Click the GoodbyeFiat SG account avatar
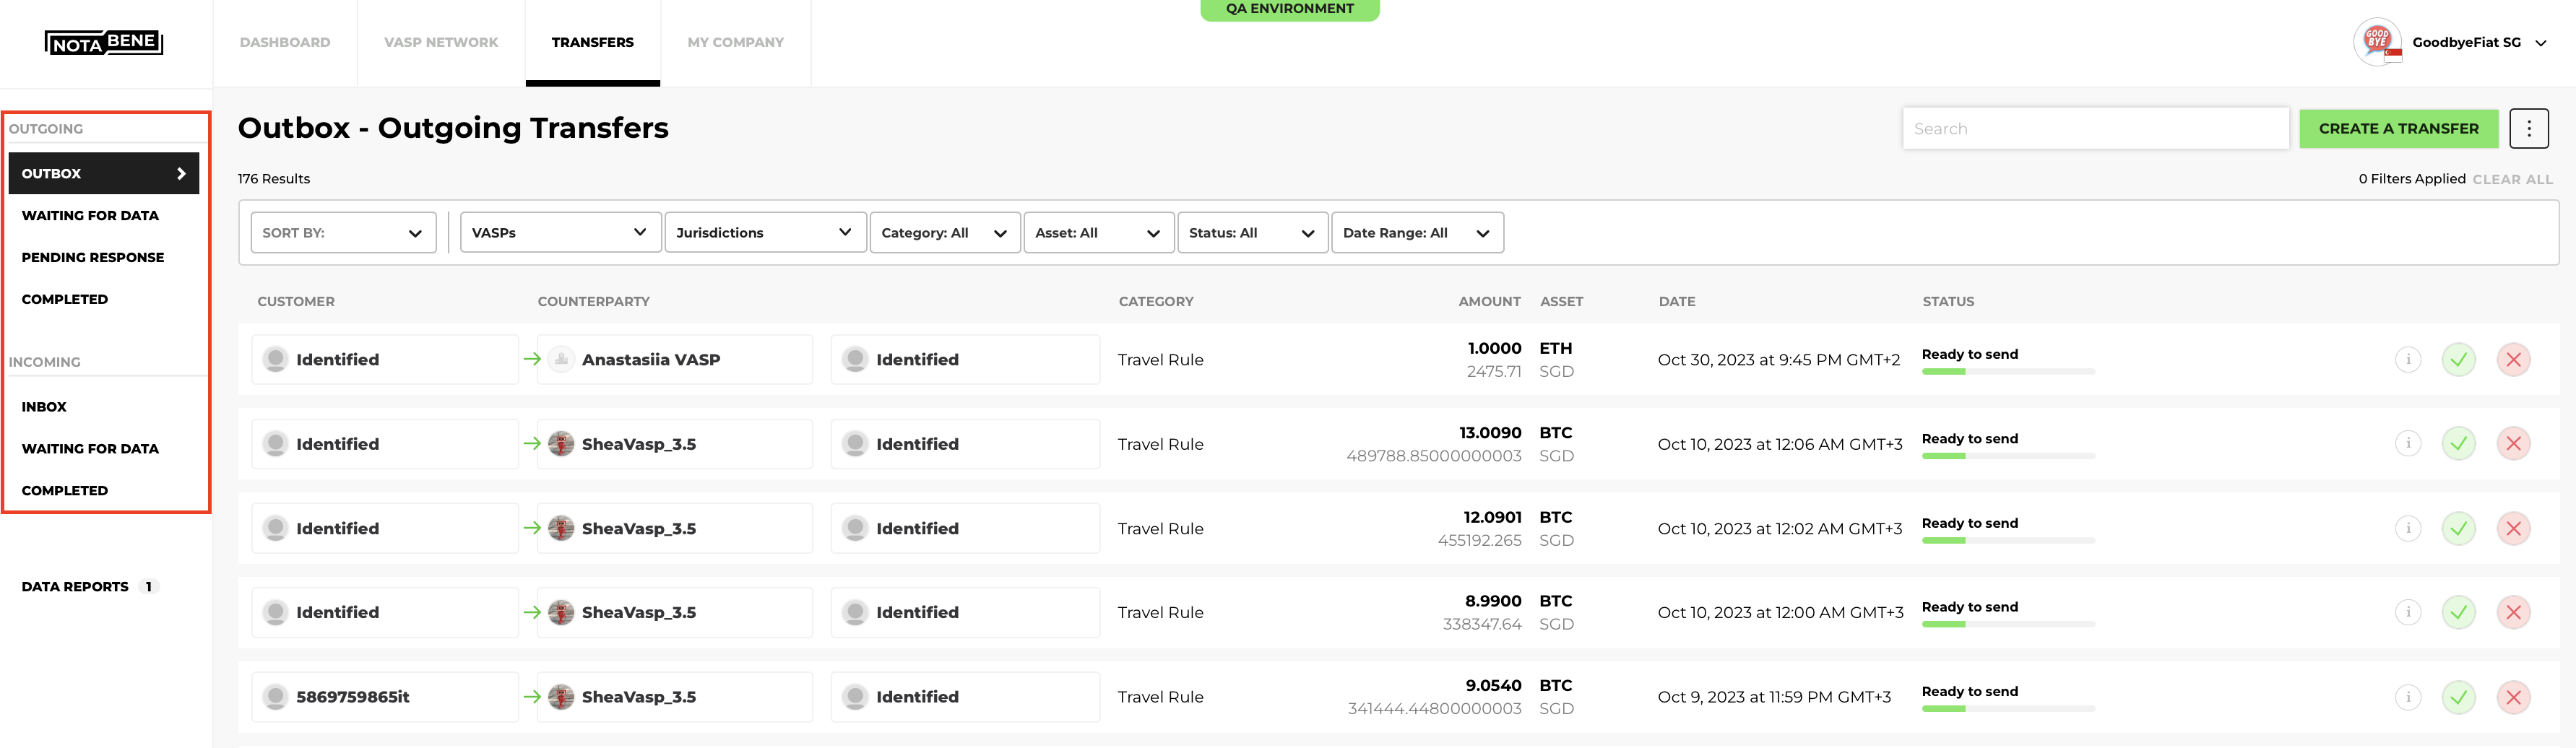Image resolution: width=2576 pixels, height=748 pixels. tap(2378, 42)
